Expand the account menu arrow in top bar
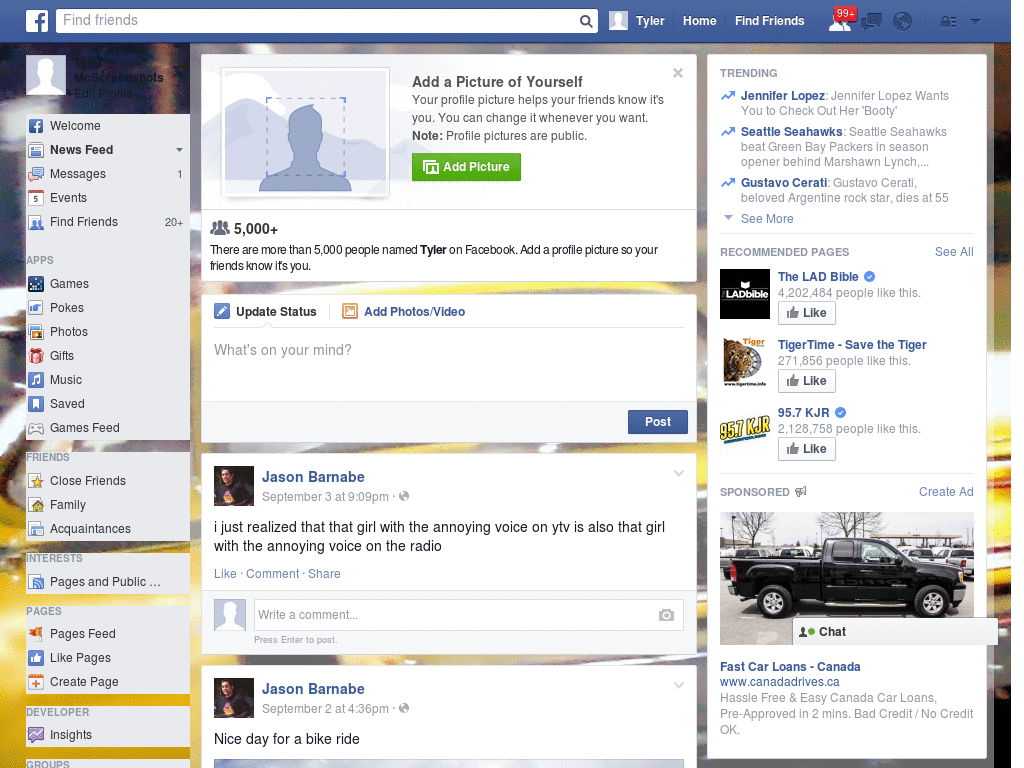The image size is (1024, 768). (976, 21)
